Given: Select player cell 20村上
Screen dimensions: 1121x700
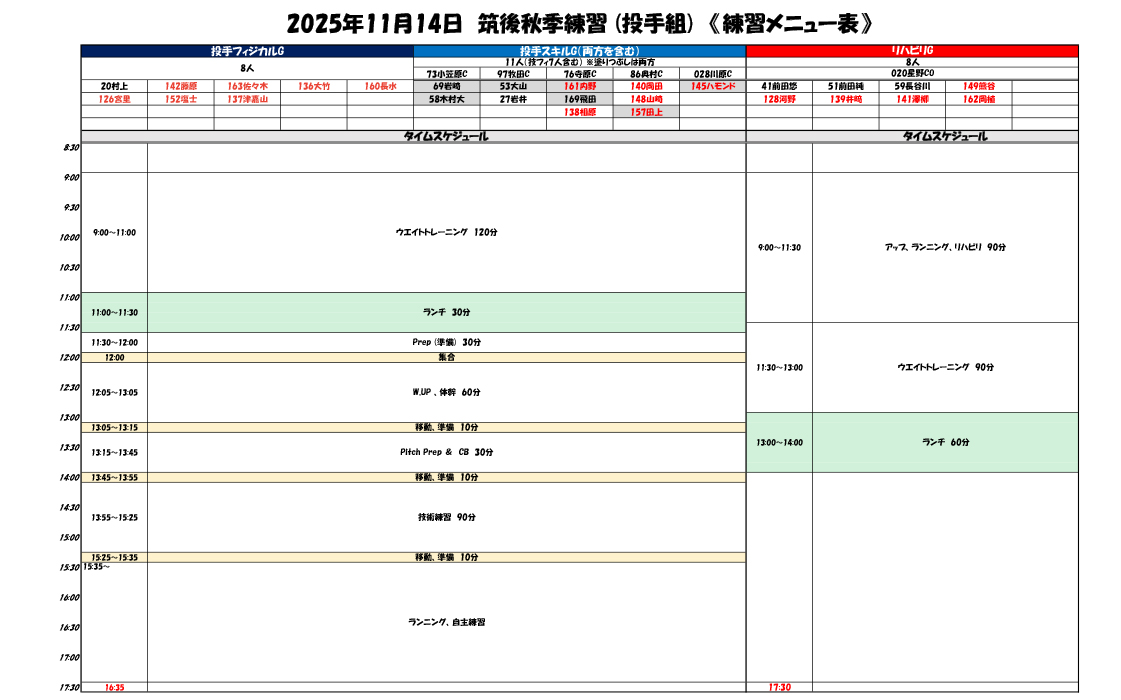Looking at the screenshot, I should pyautogui.click(x=114, y=87).
